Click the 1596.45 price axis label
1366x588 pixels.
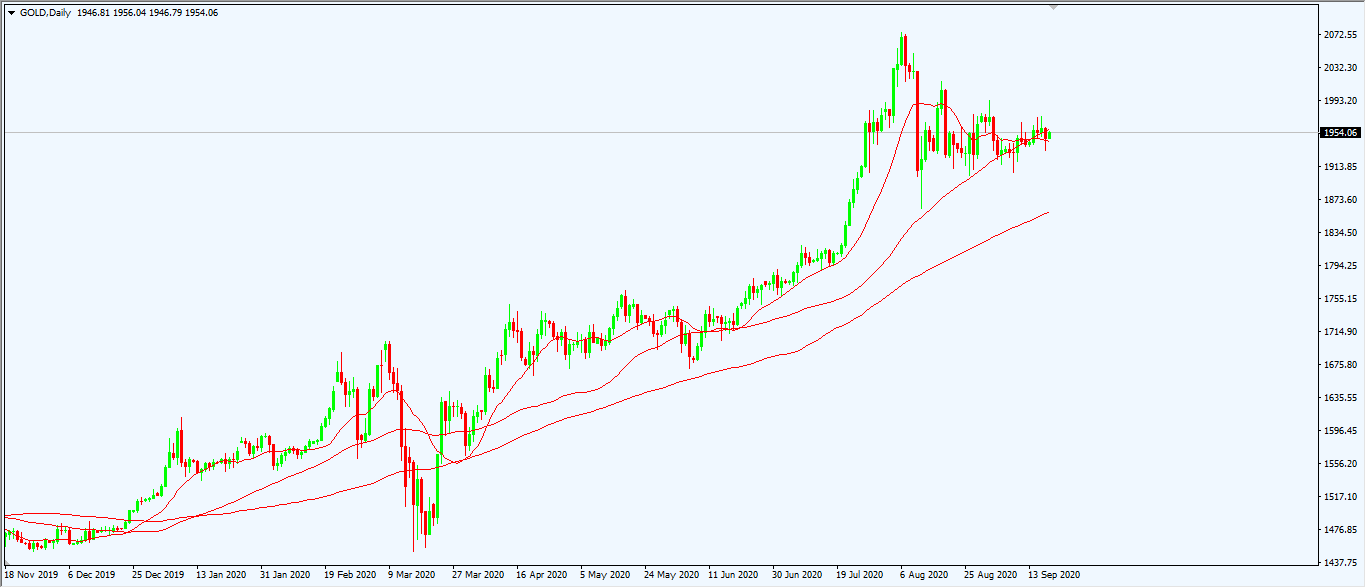click(1340, 431)
